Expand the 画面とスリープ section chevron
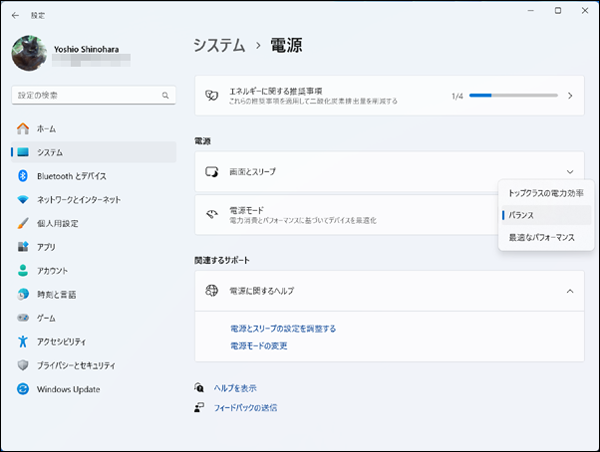 point(569,172)
